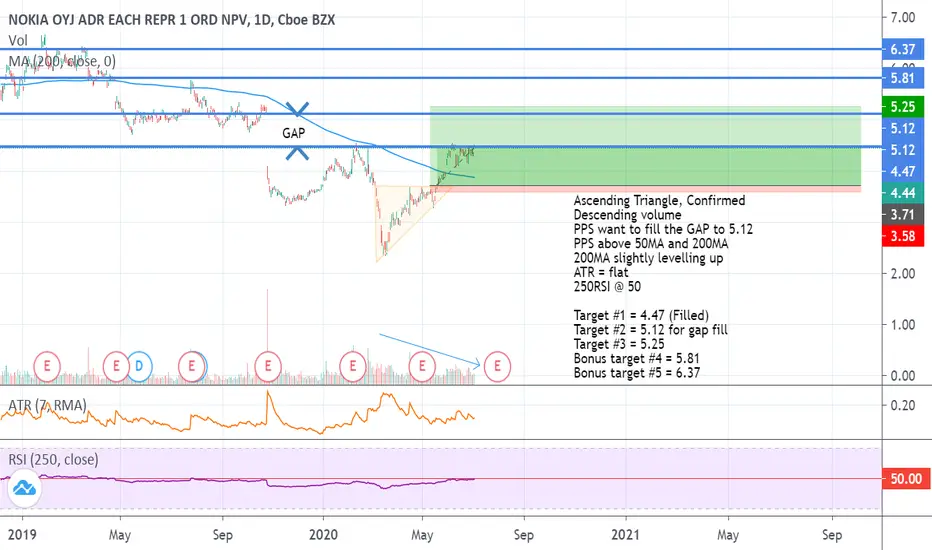Viewport: 932px width, 550px height.
Task: Select the 'Bonus target #4 = 5.81' line
Action: click(x=637, y=359)
